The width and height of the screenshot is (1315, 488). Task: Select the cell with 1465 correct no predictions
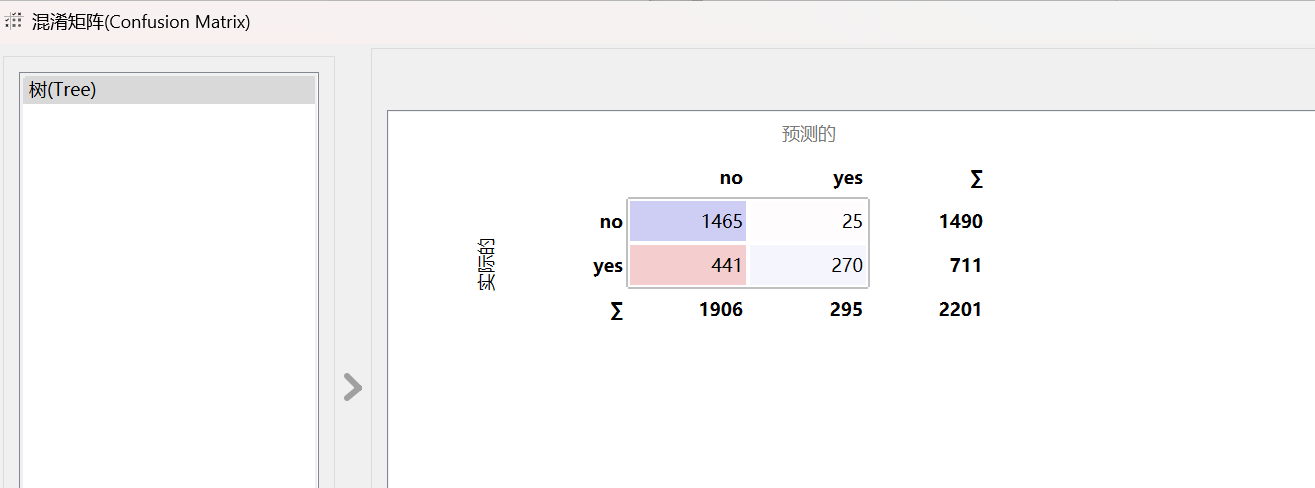click(x=688, y=222)
